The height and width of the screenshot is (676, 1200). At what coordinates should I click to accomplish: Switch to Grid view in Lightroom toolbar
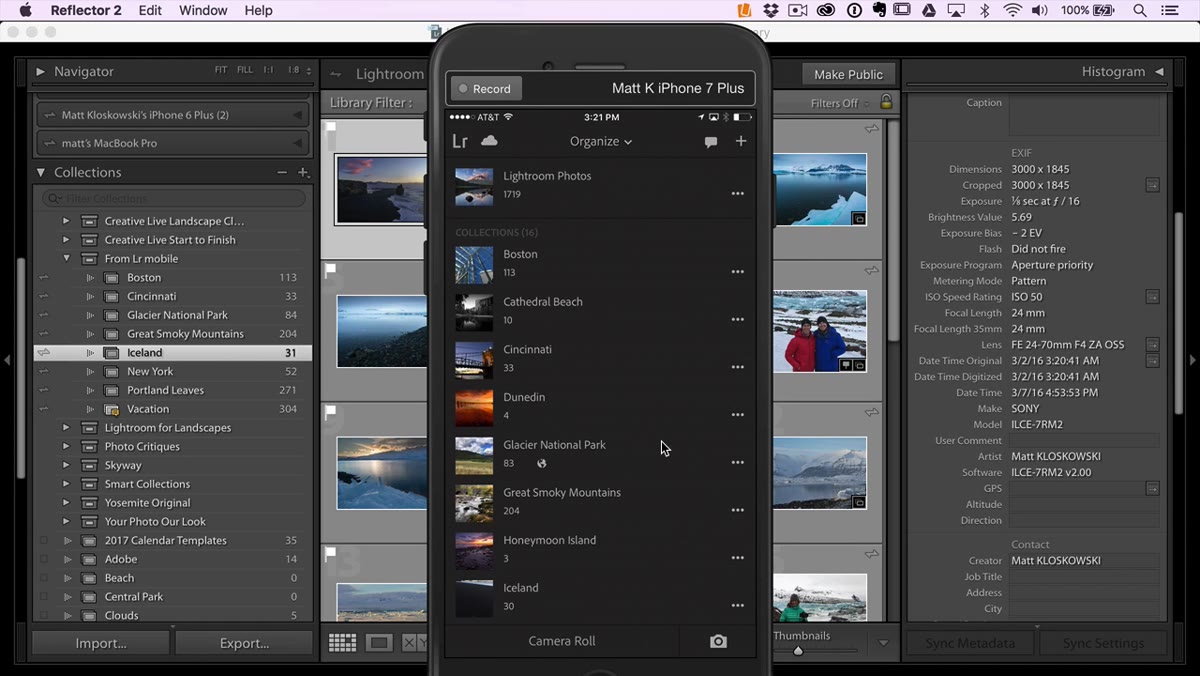pos(342,643)
